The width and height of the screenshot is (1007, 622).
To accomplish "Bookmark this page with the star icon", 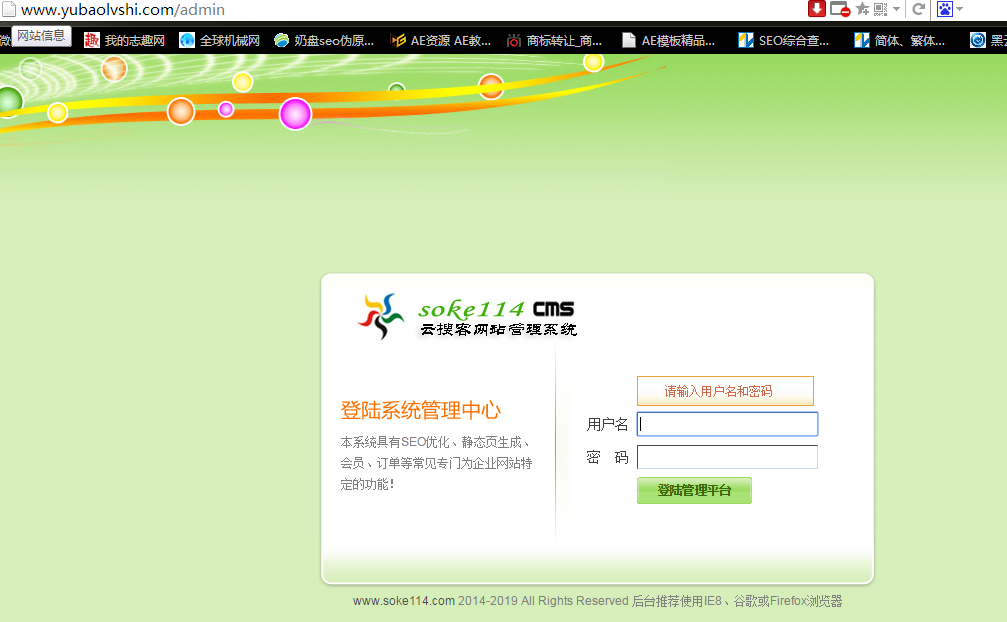I will pyautogui.click(x=862, y=9).
